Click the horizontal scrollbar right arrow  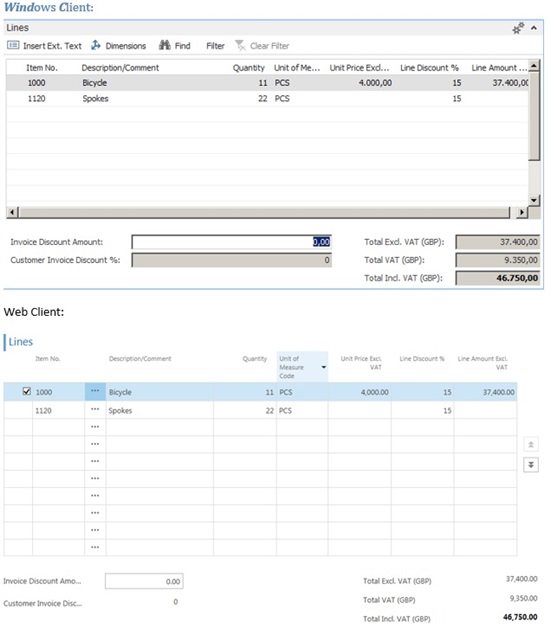521,212
